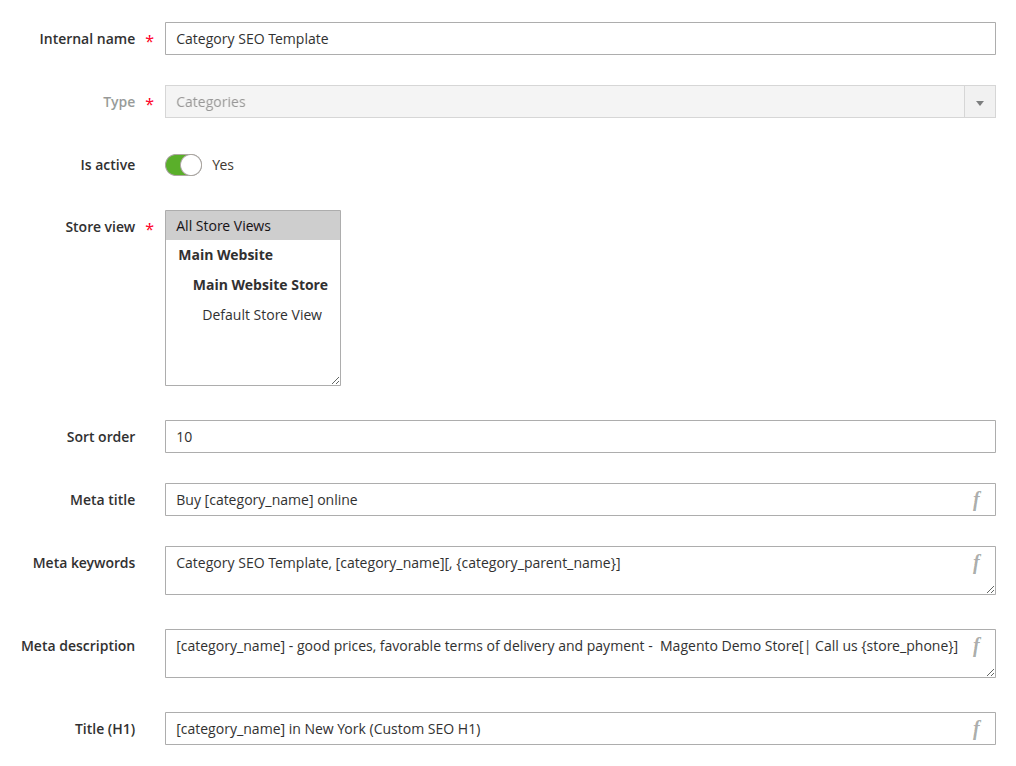
Task: Insert a variable into the Meta title field
Action: [x=976, y=499]
